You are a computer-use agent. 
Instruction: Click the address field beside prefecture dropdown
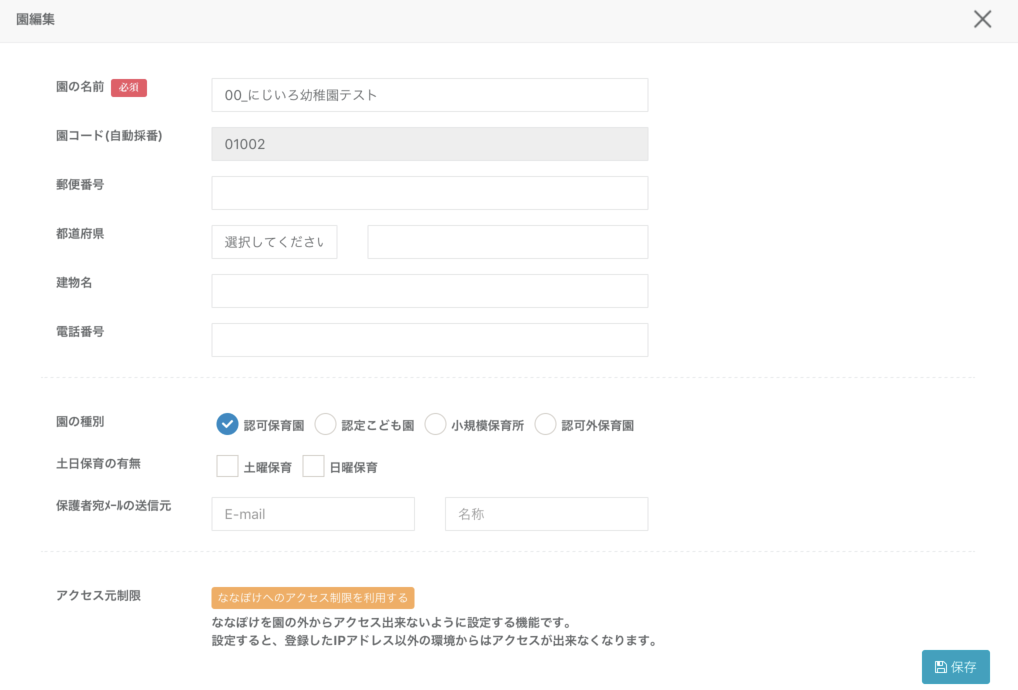[x=507, y=242]
